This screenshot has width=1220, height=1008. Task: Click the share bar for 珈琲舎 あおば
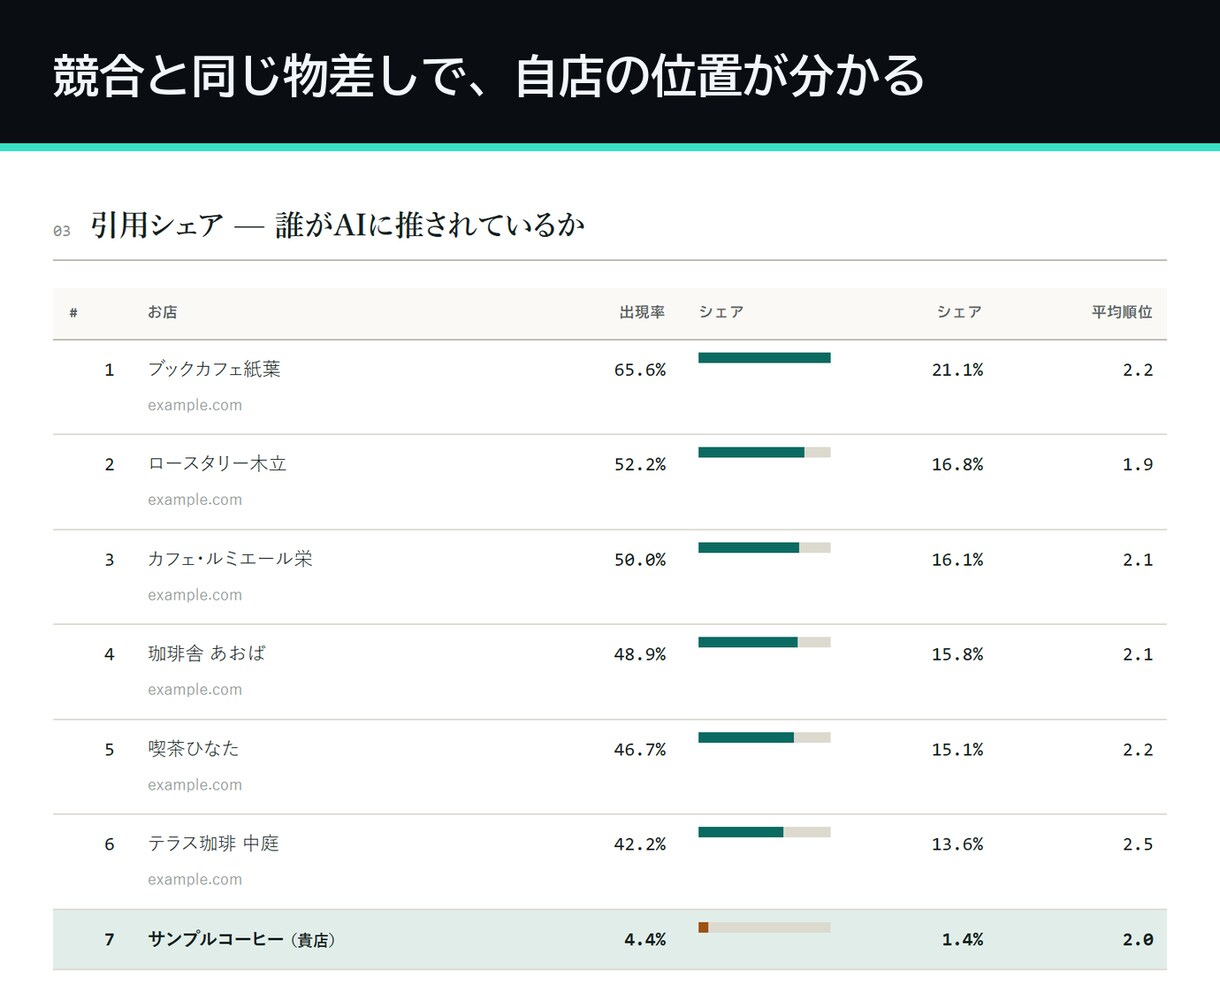[x=764, y=642]
